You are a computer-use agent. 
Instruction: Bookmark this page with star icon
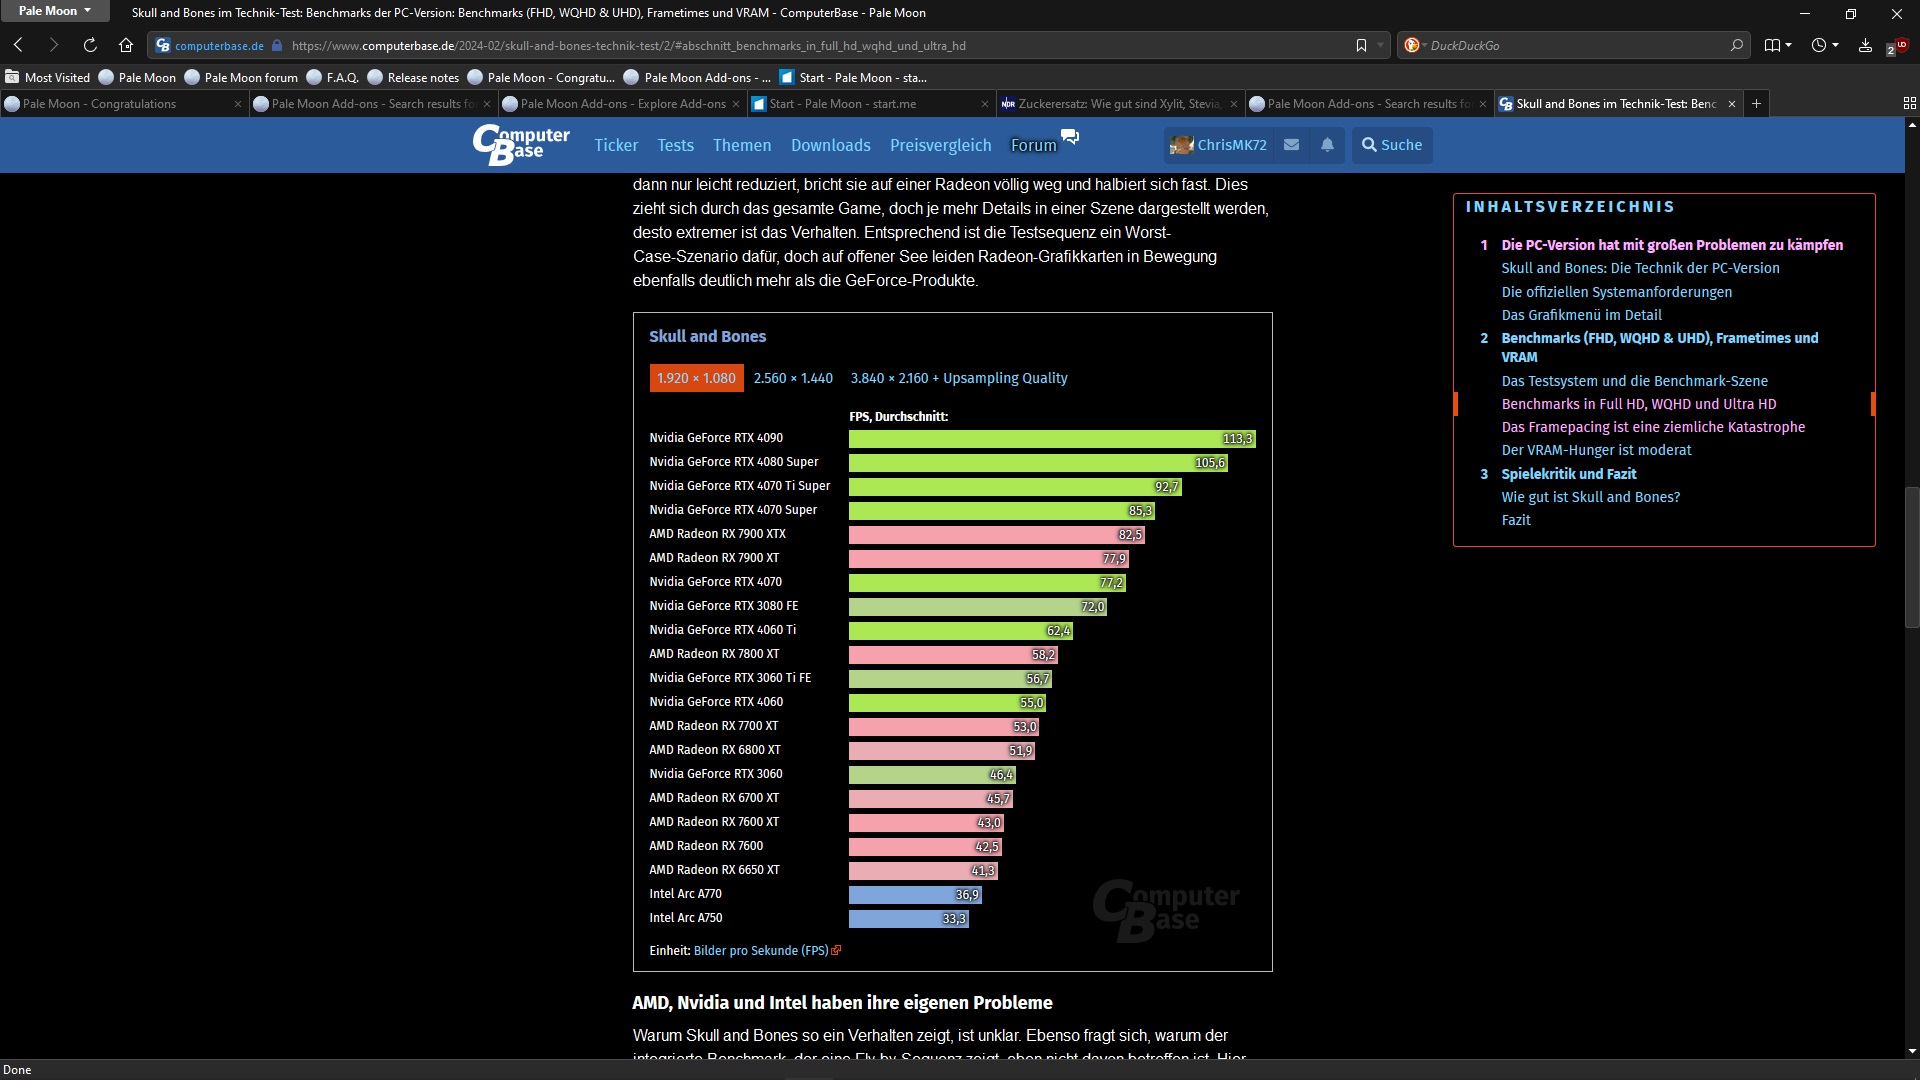click(1361, 45)
